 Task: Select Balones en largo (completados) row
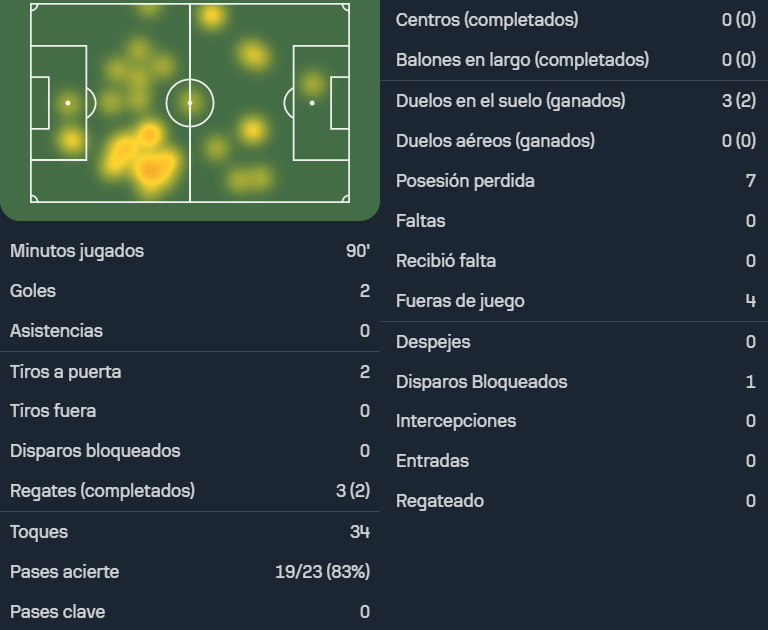pos(576,60)
